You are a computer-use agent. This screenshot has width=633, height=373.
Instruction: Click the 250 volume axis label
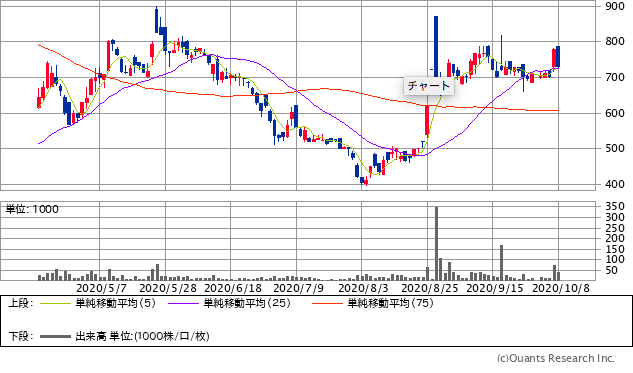pyautogui.click(x=615, y=228)
